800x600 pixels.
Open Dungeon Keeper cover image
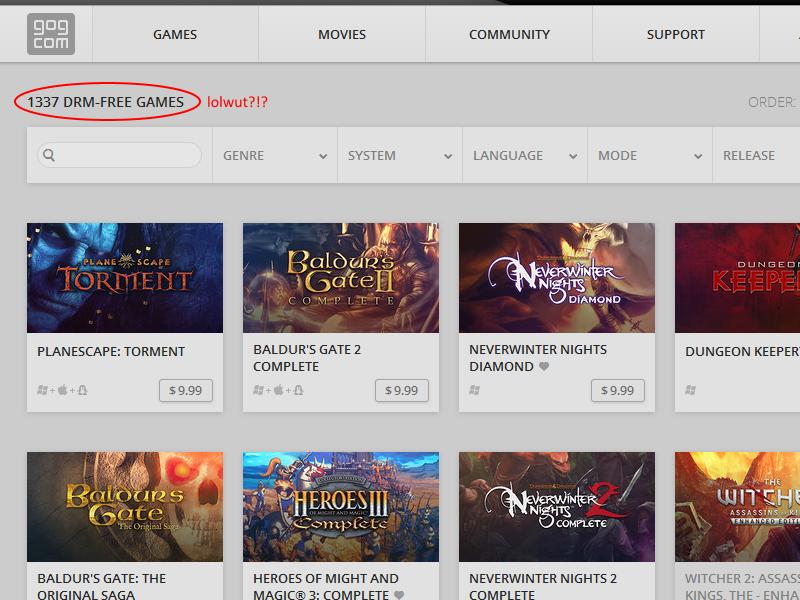tap(737, 278)
